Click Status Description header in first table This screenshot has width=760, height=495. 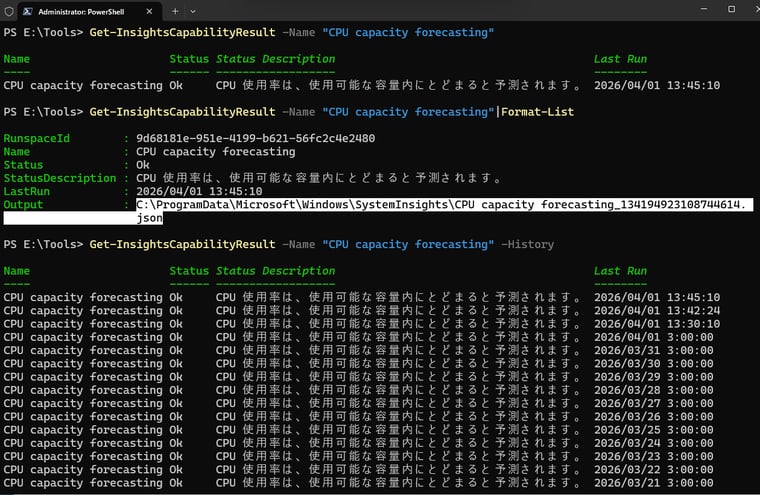point(275,59)
